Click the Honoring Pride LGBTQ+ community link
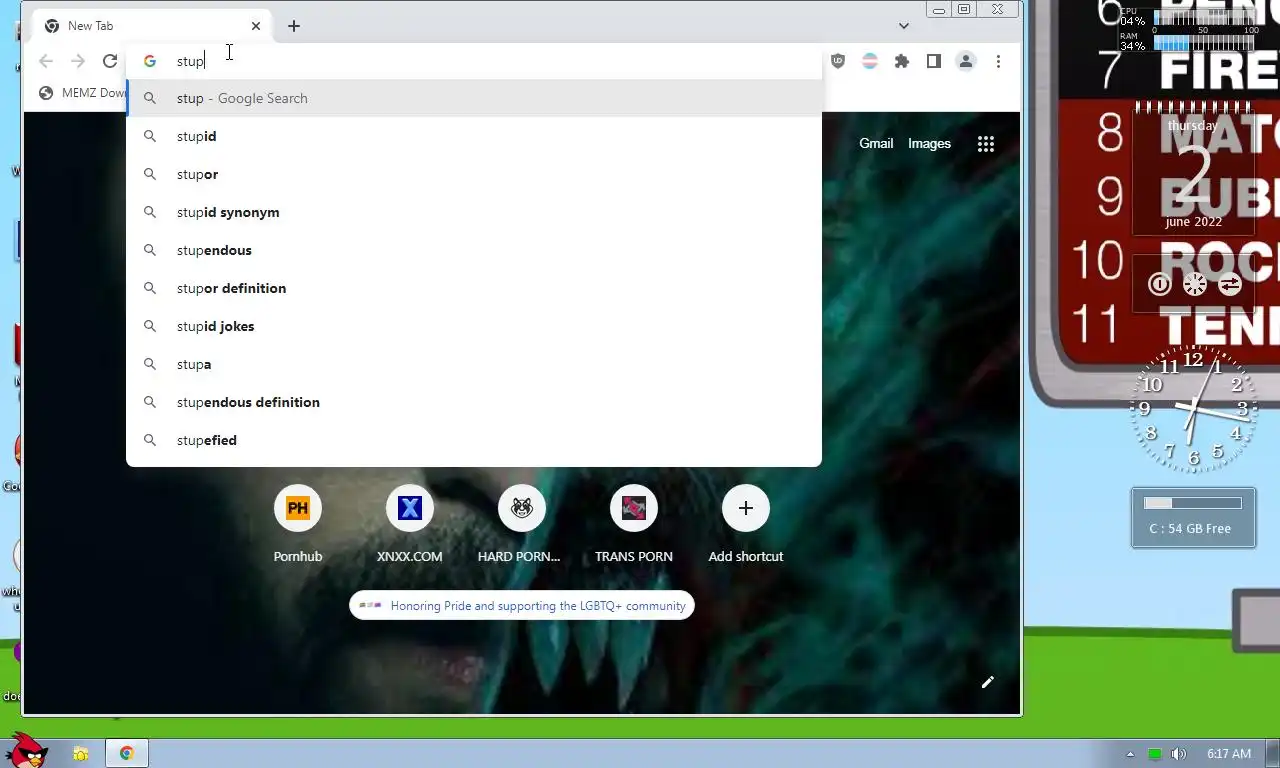Viewport: 1280px width, 768px height. click(x=522, y=606)
